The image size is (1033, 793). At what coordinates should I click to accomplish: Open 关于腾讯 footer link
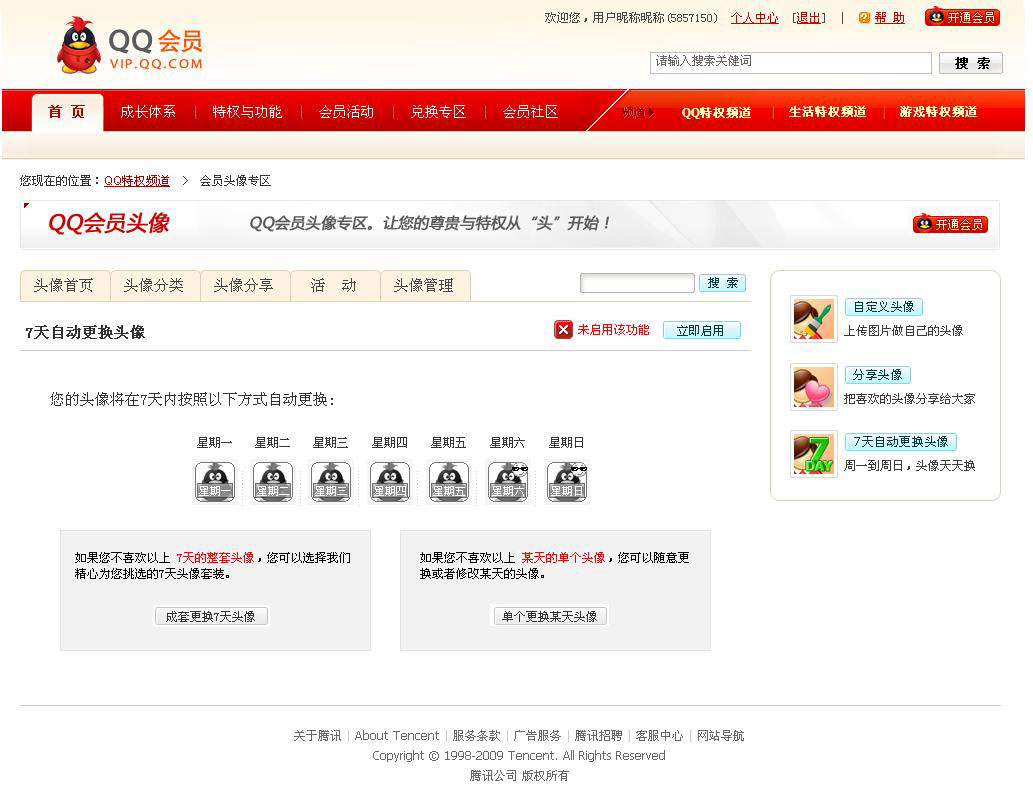tap(318, 736)
